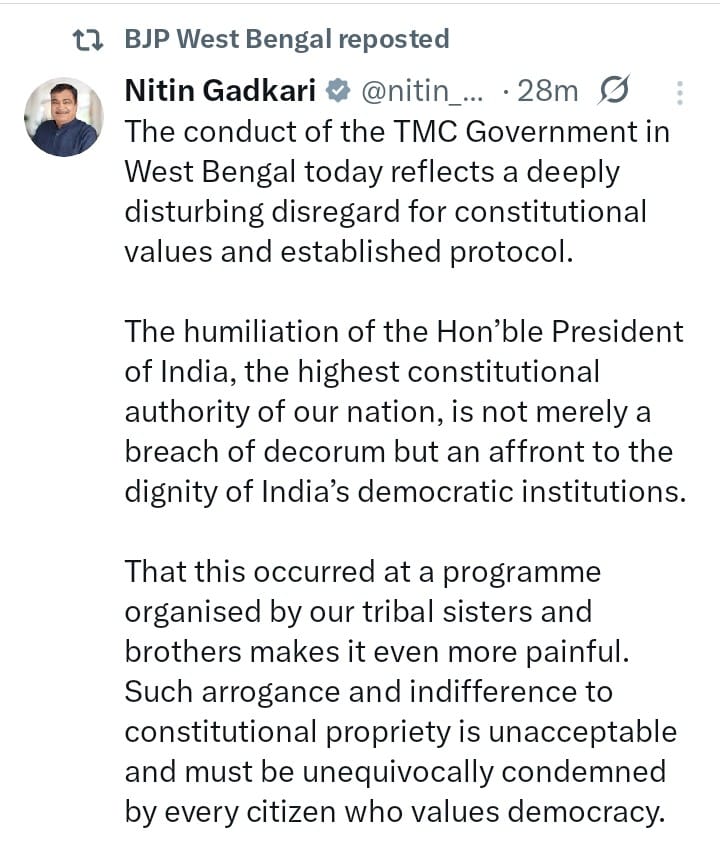Screen dimensions: 720x844
Task: Click the 28m timestamp
Action: click(548, 91)
